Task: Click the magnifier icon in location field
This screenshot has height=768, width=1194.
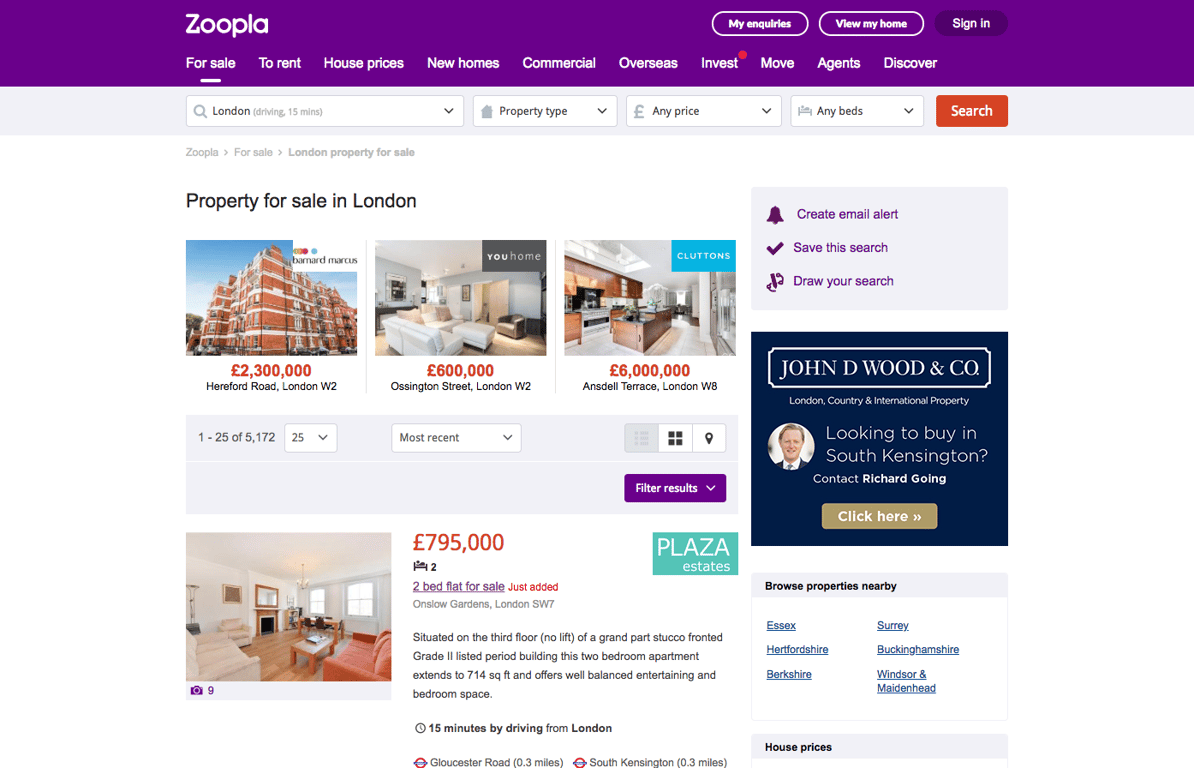Action: pos(200,111)
